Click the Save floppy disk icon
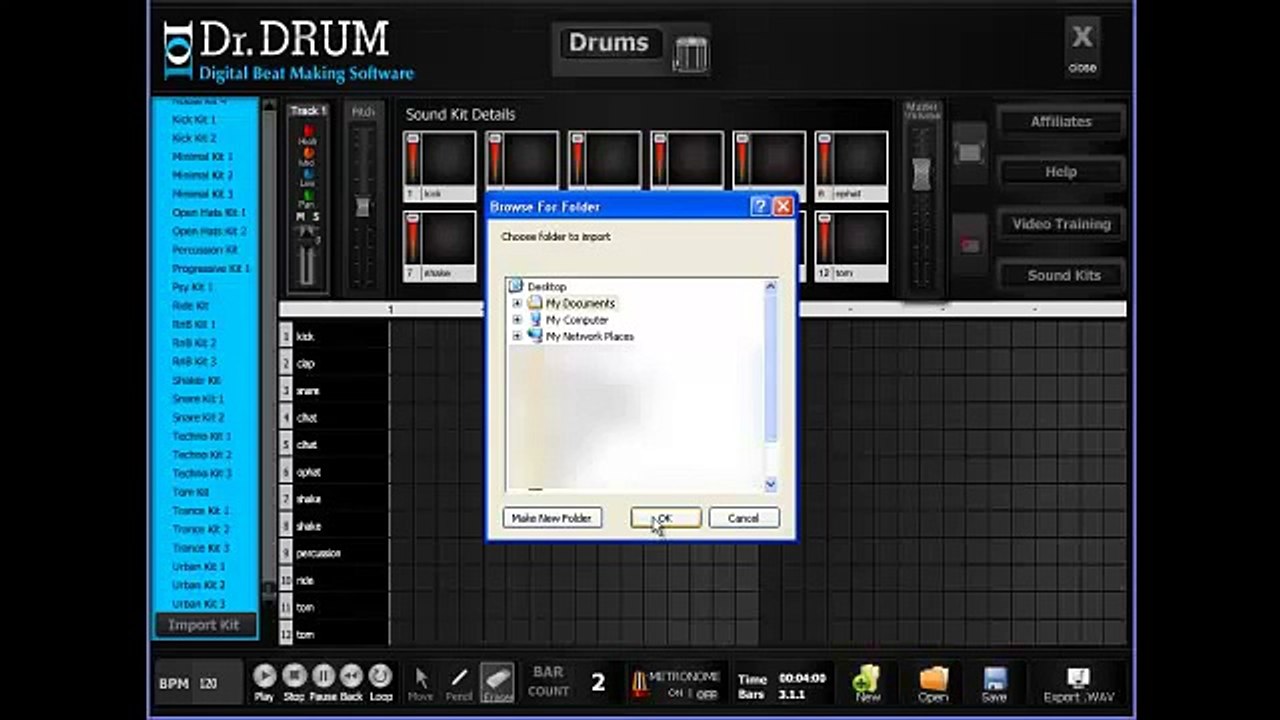This screenshot has height=720, width=1280. coord(994,683)
